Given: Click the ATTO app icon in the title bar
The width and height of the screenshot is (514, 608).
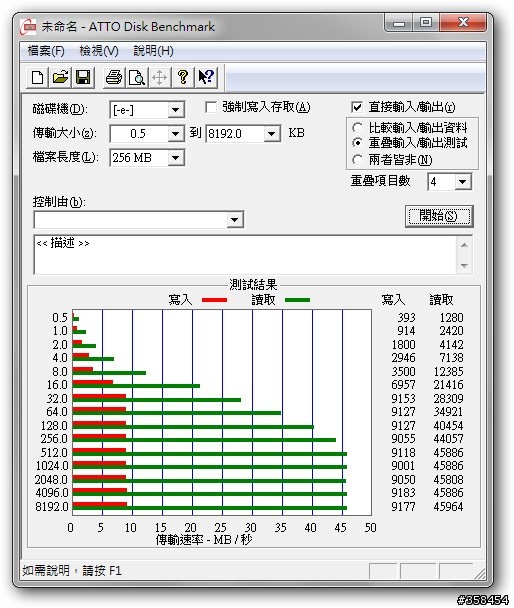Looking at the screenshot, I should tap(28, 26).
